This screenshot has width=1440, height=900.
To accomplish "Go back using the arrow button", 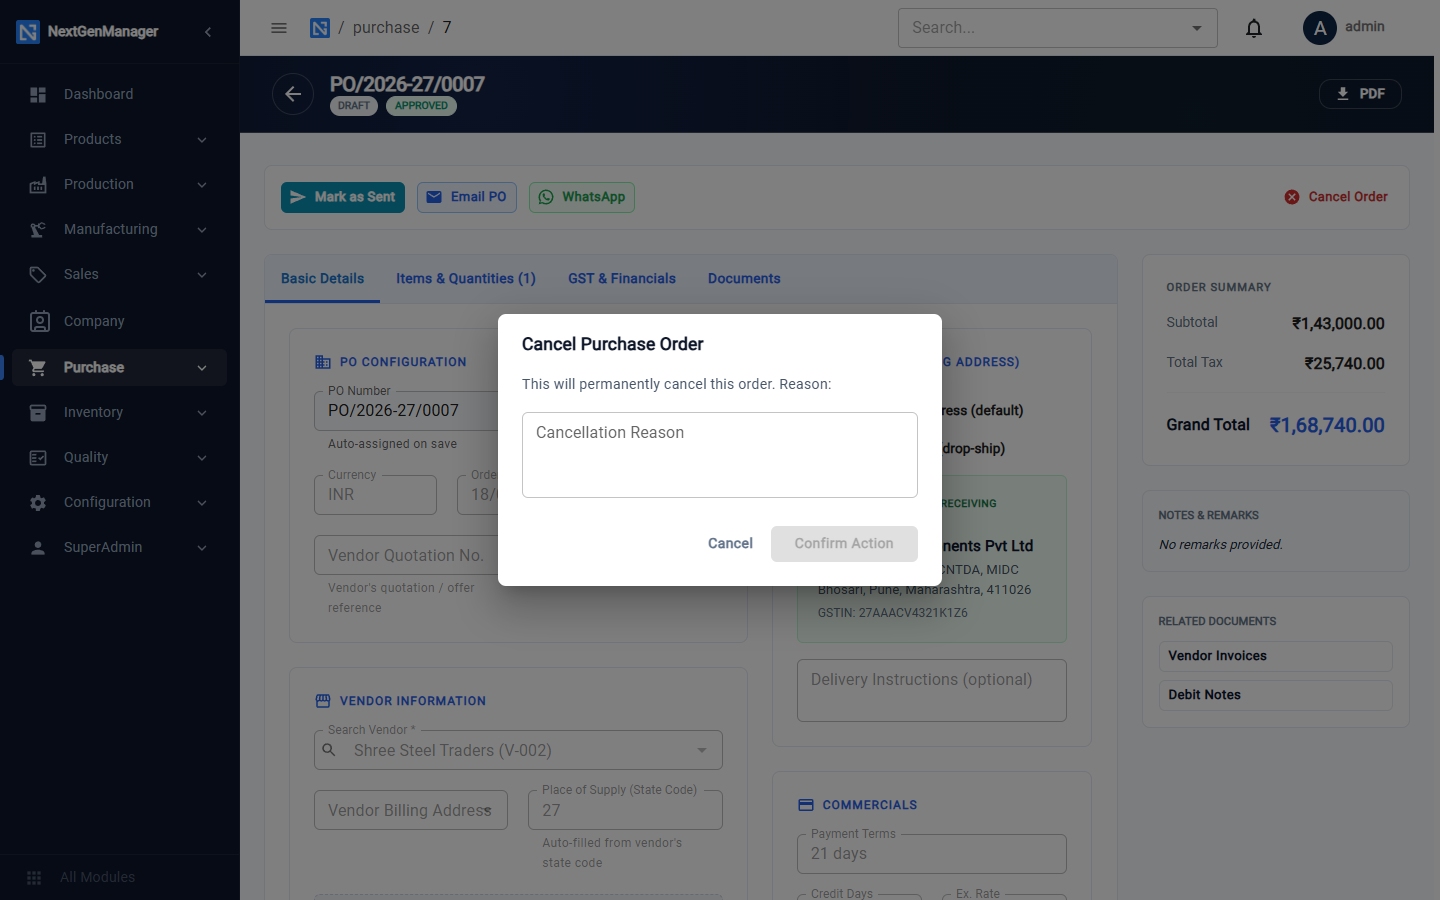I will coord(293,94).
